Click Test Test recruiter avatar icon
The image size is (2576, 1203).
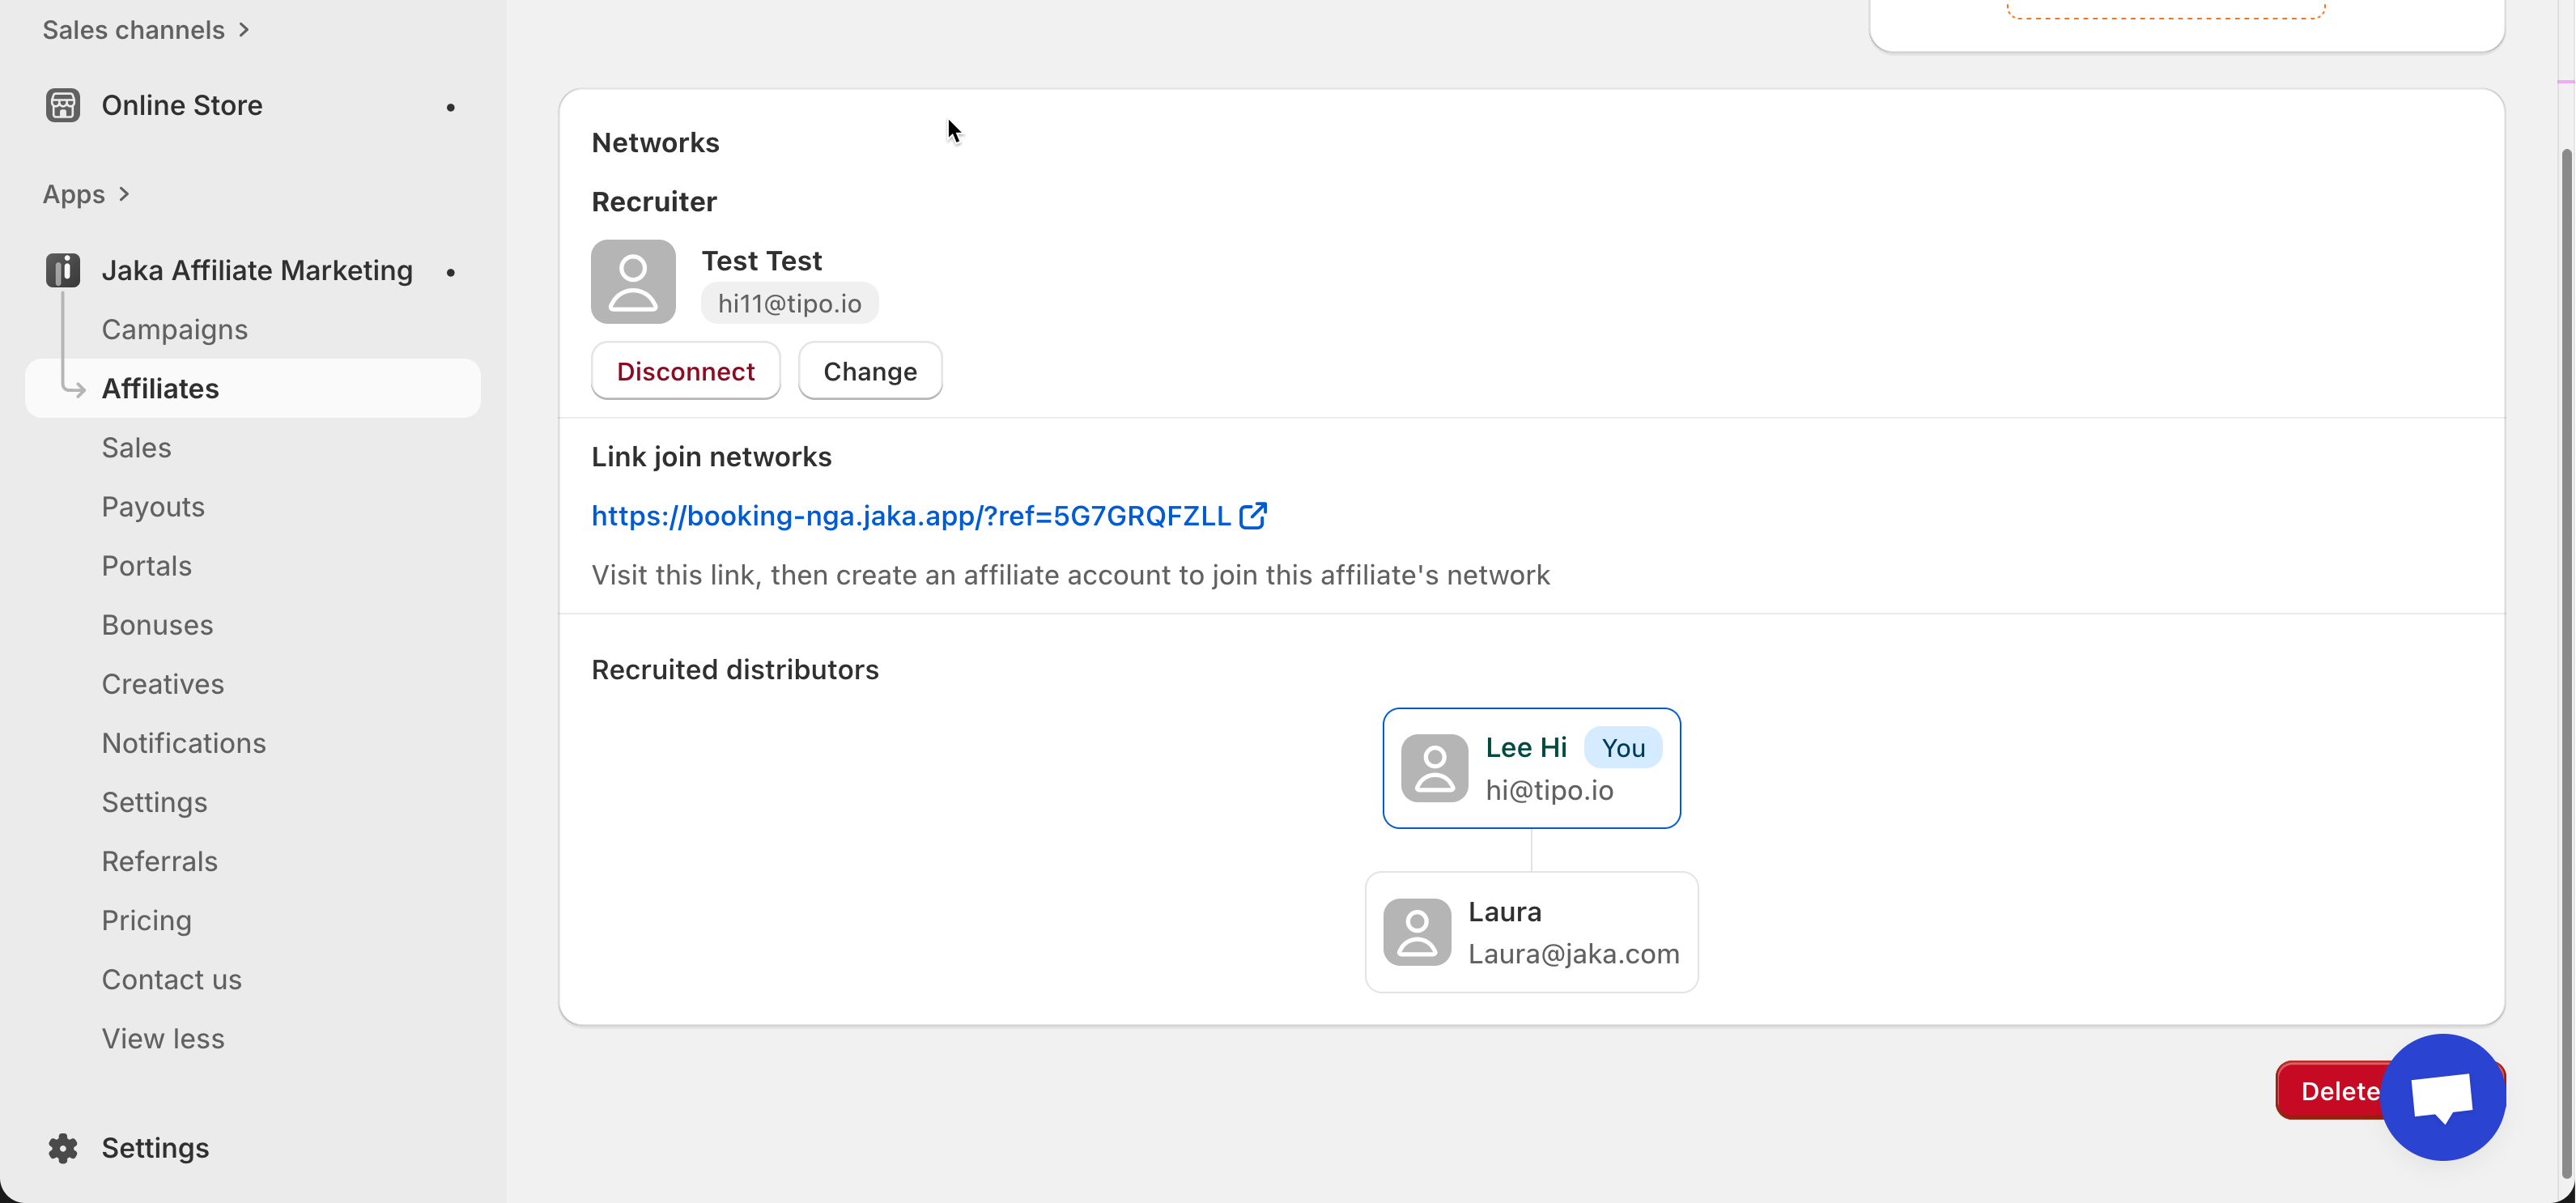coord(633,281)
